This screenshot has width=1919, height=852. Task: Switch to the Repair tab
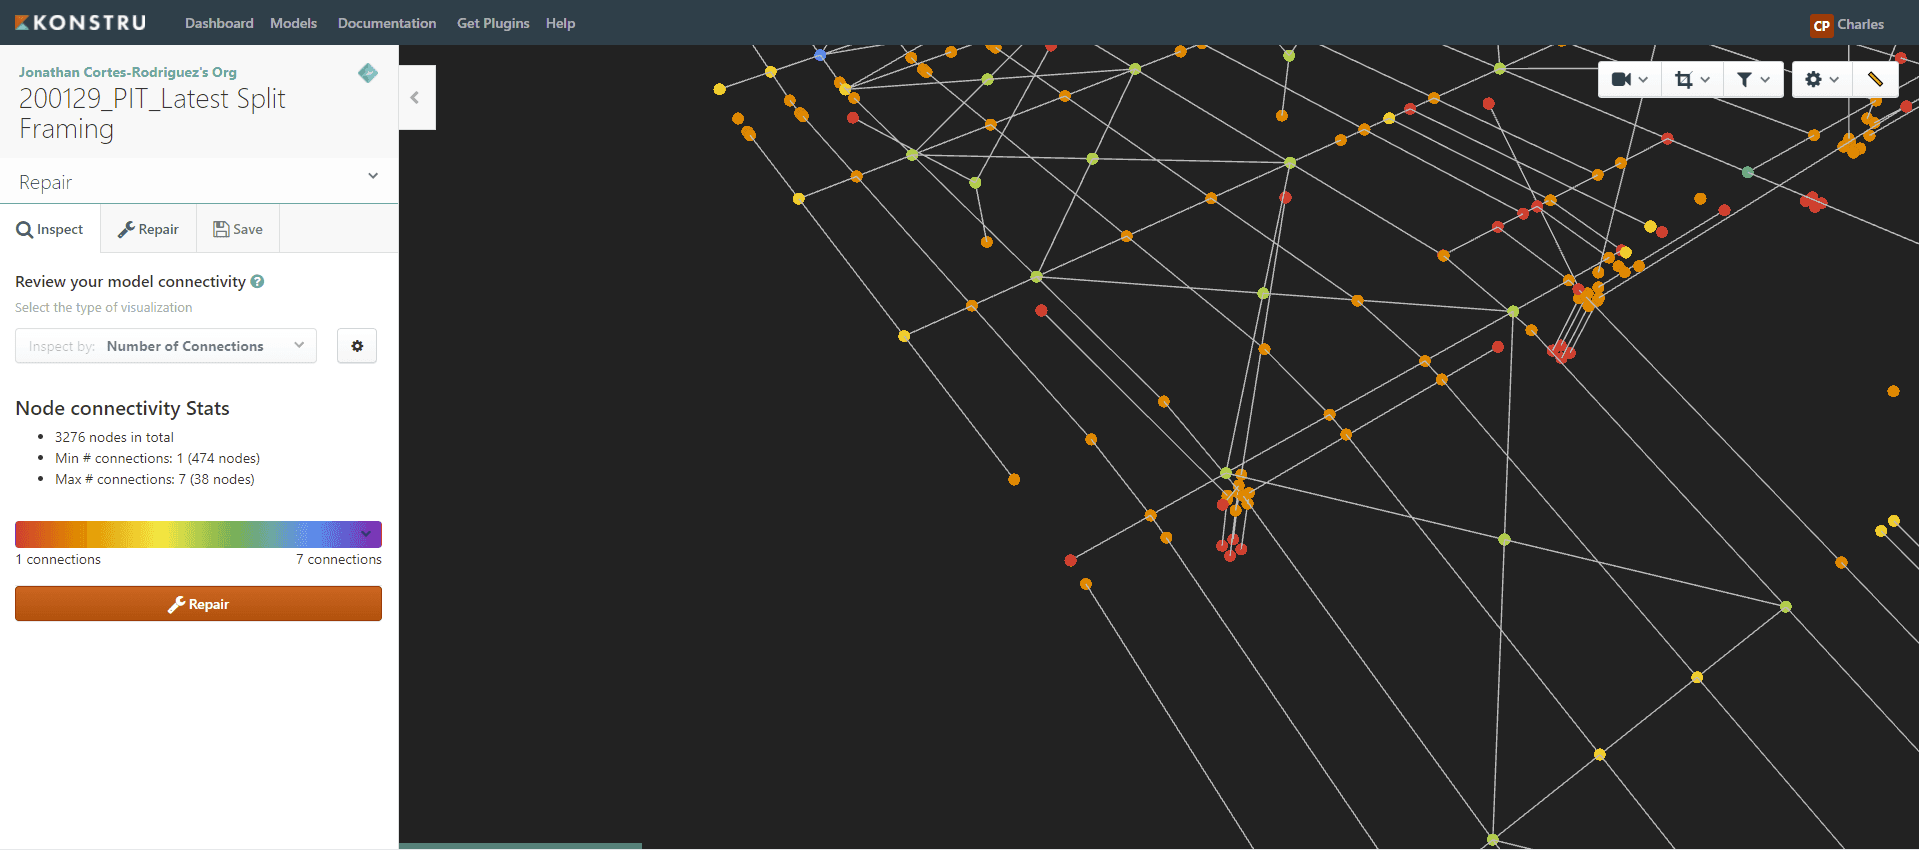(148, 229)
